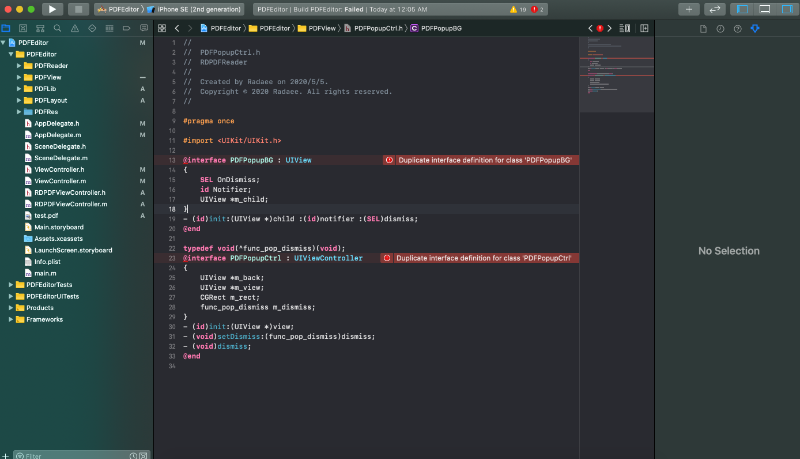
Task: Open the Library with the plus button
Action: pos(688,9)
